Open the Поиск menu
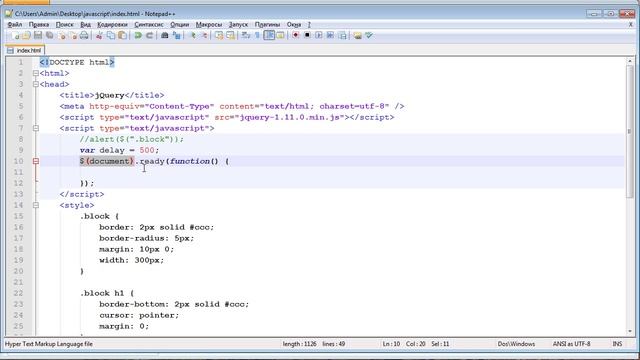The width and height of the screenshot is (640, 360). 64,24
